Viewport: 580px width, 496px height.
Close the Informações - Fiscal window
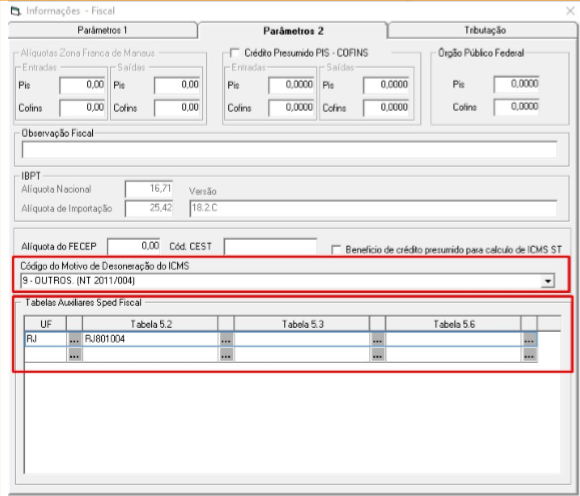[570, 11]
